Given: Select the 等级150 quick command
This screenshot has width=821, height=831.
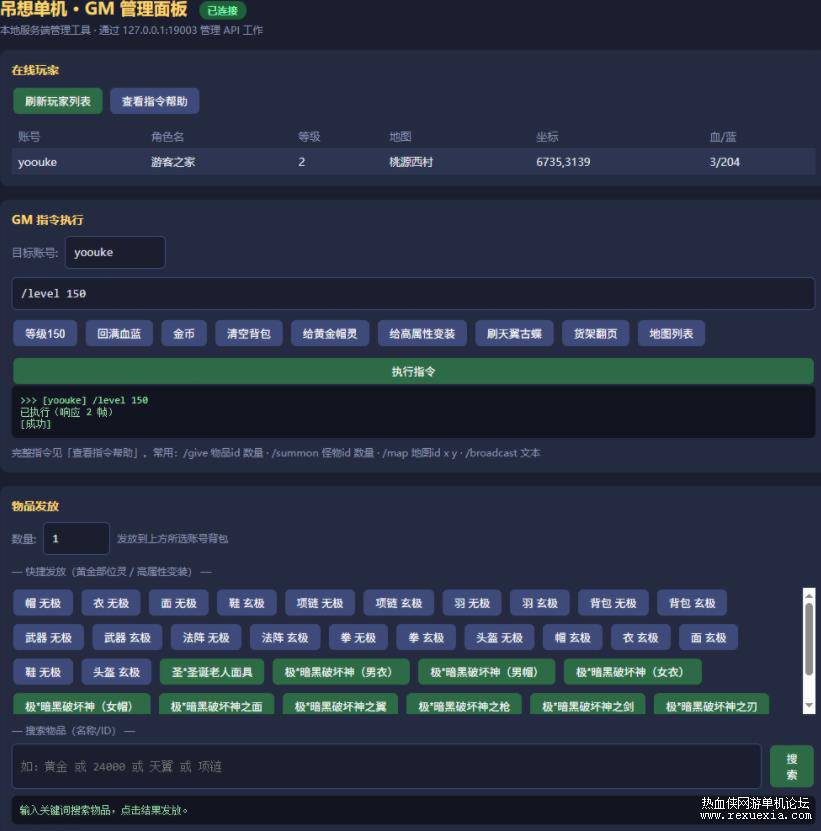Looking at the screenshot, I should [x=45, y=333].
